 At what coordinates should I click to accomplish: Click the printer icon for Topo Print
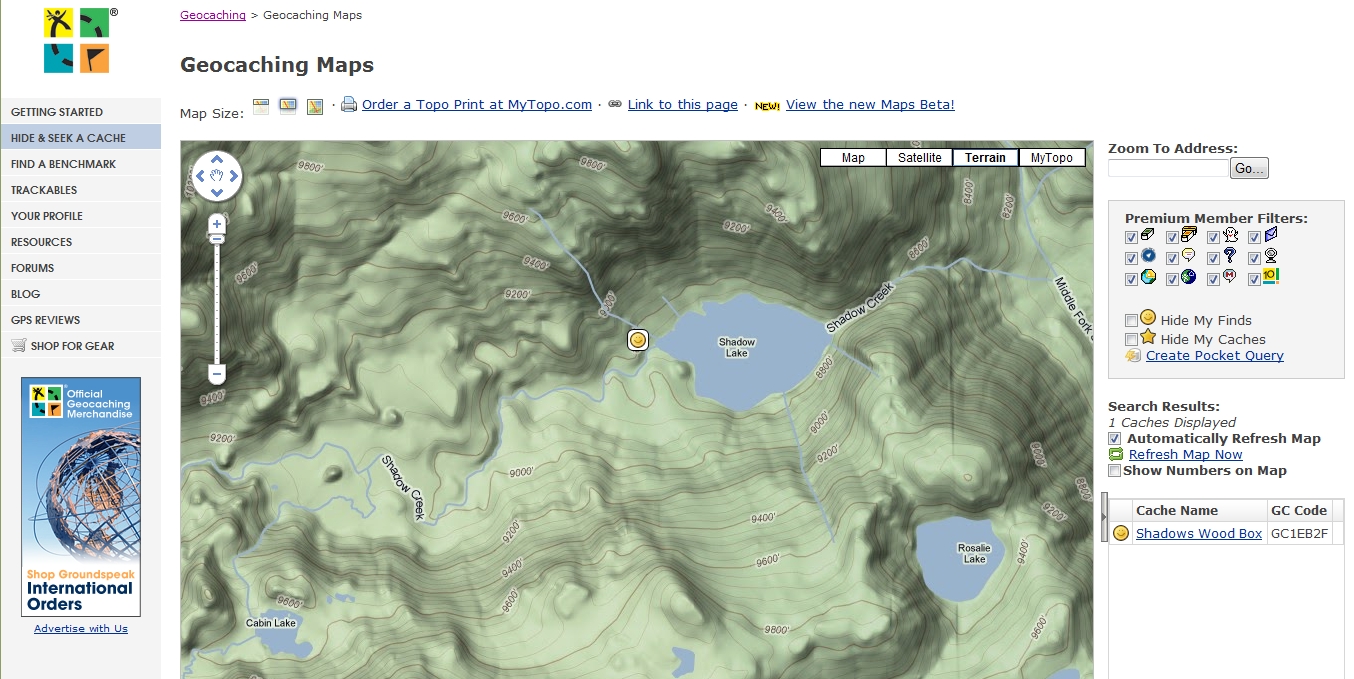(349, 104)
